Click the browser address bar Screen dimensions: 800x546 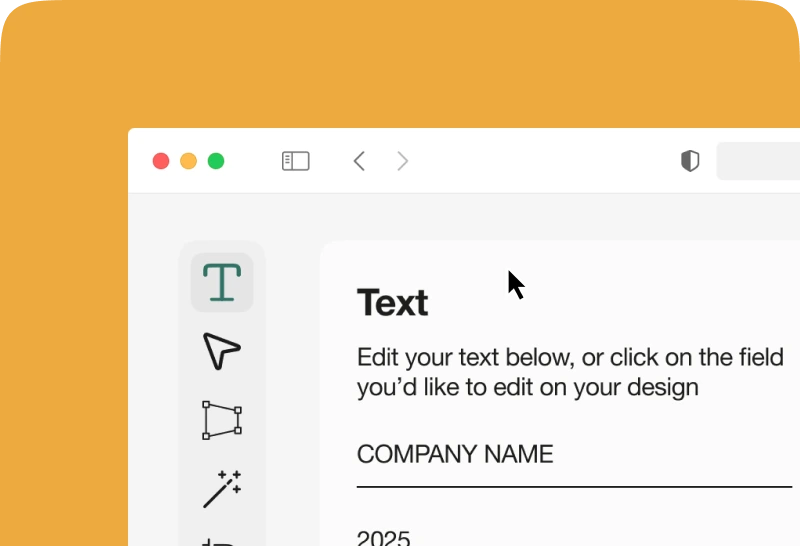click(760, 161)
